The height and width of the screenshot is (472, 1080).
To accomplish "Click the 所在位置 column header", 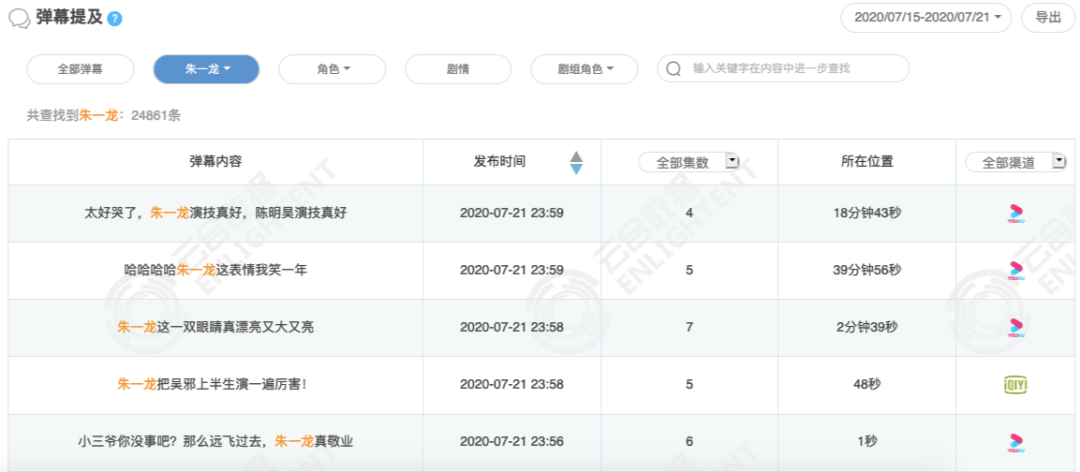I will click(867, 161).
